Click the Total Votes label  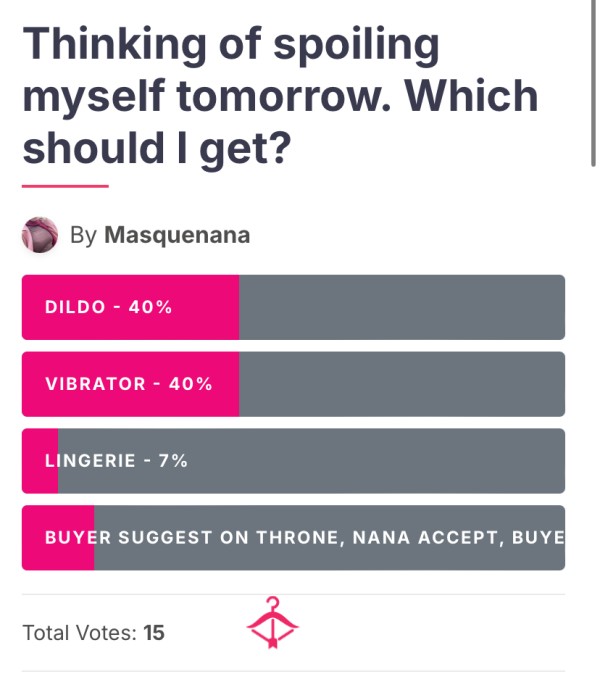[x=79, y=633]
